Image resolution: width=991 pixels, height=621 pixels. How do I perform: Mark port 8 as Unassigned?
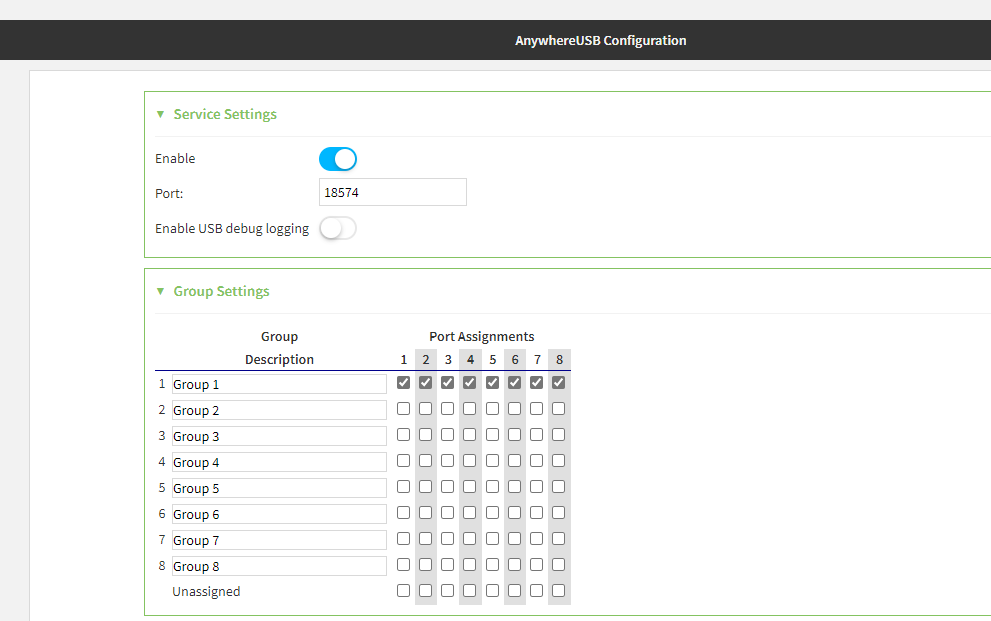pos(559,590)
